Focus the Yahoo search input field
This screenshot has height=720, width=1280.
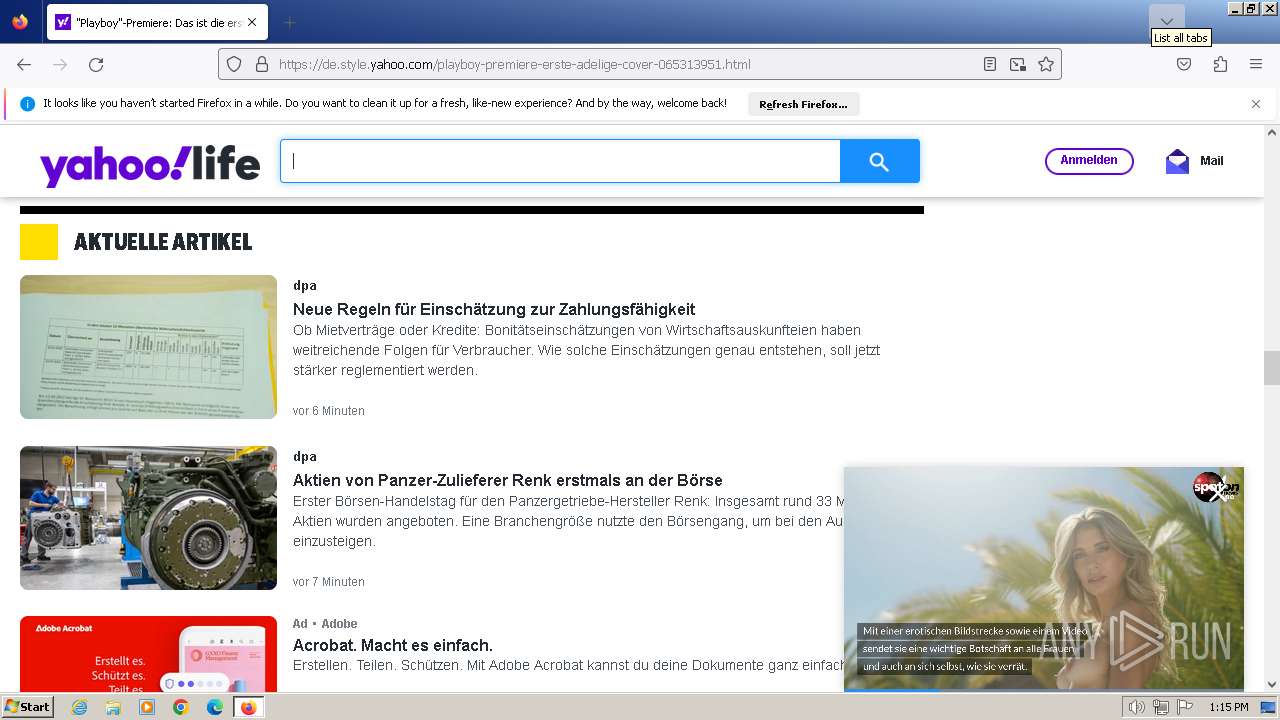point(560,161)
